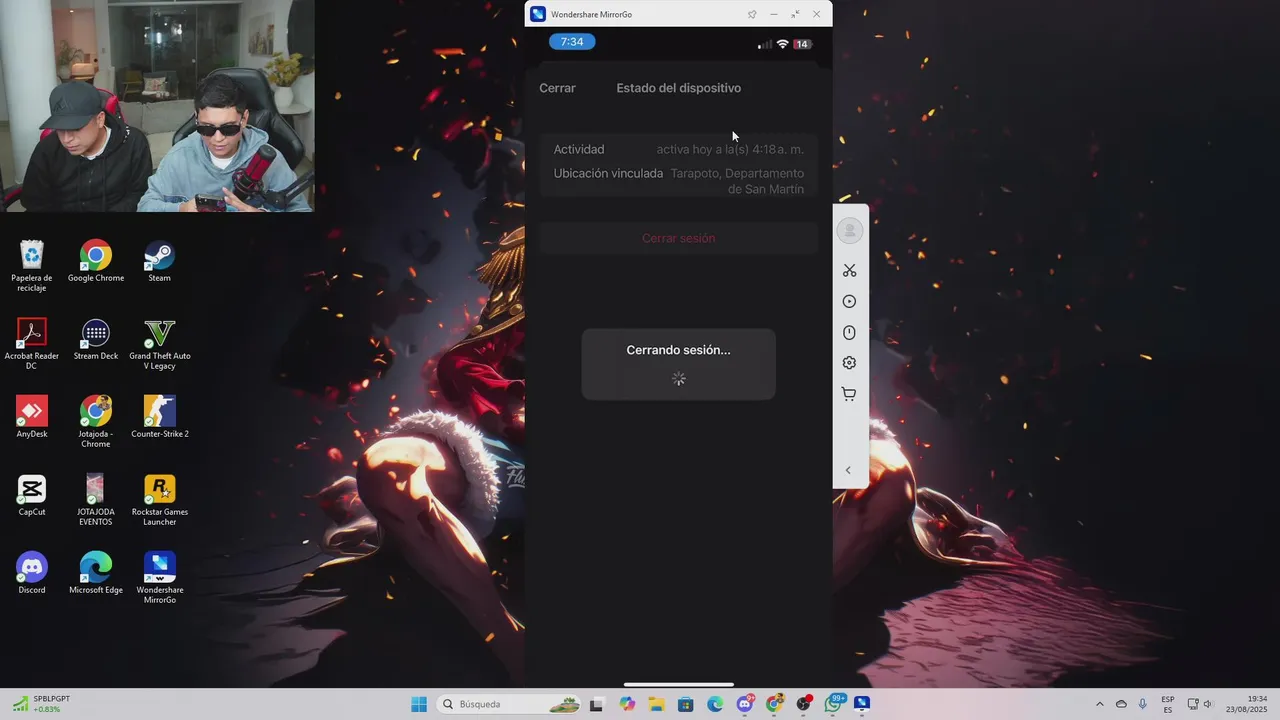Click the MirrorGo compact-mode arrows icon
This screenshot has width=1280, height=720.
click(x=795, y=15)
